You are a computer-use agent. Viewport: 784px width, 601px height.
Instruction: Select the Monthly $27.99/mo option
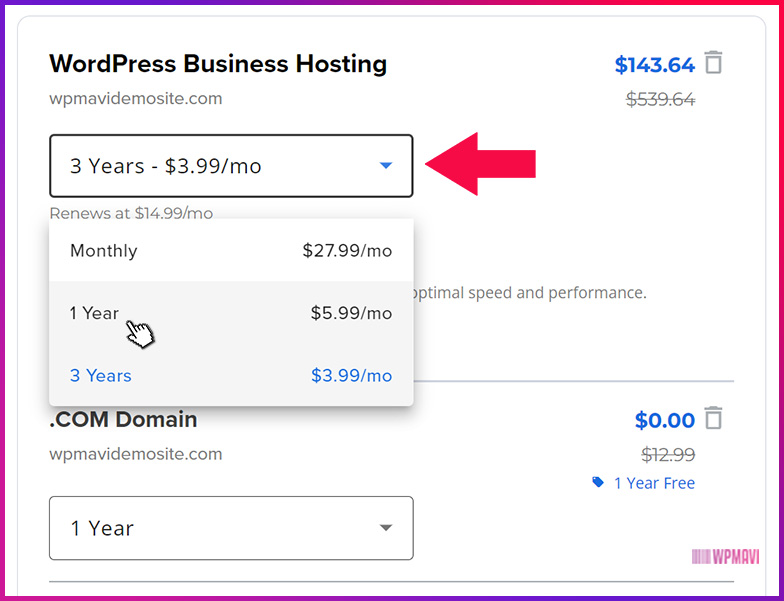coord(231,251)
